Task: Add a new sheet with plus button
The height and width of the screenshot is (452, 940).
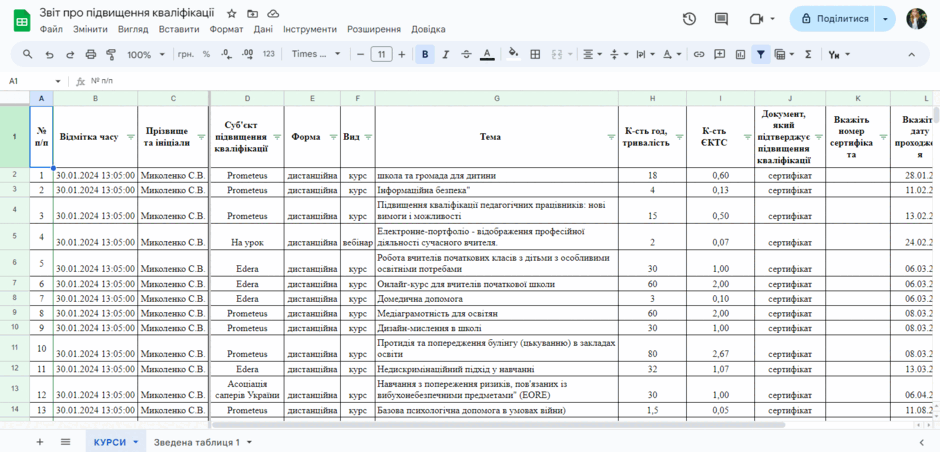Action: [40, 442]
